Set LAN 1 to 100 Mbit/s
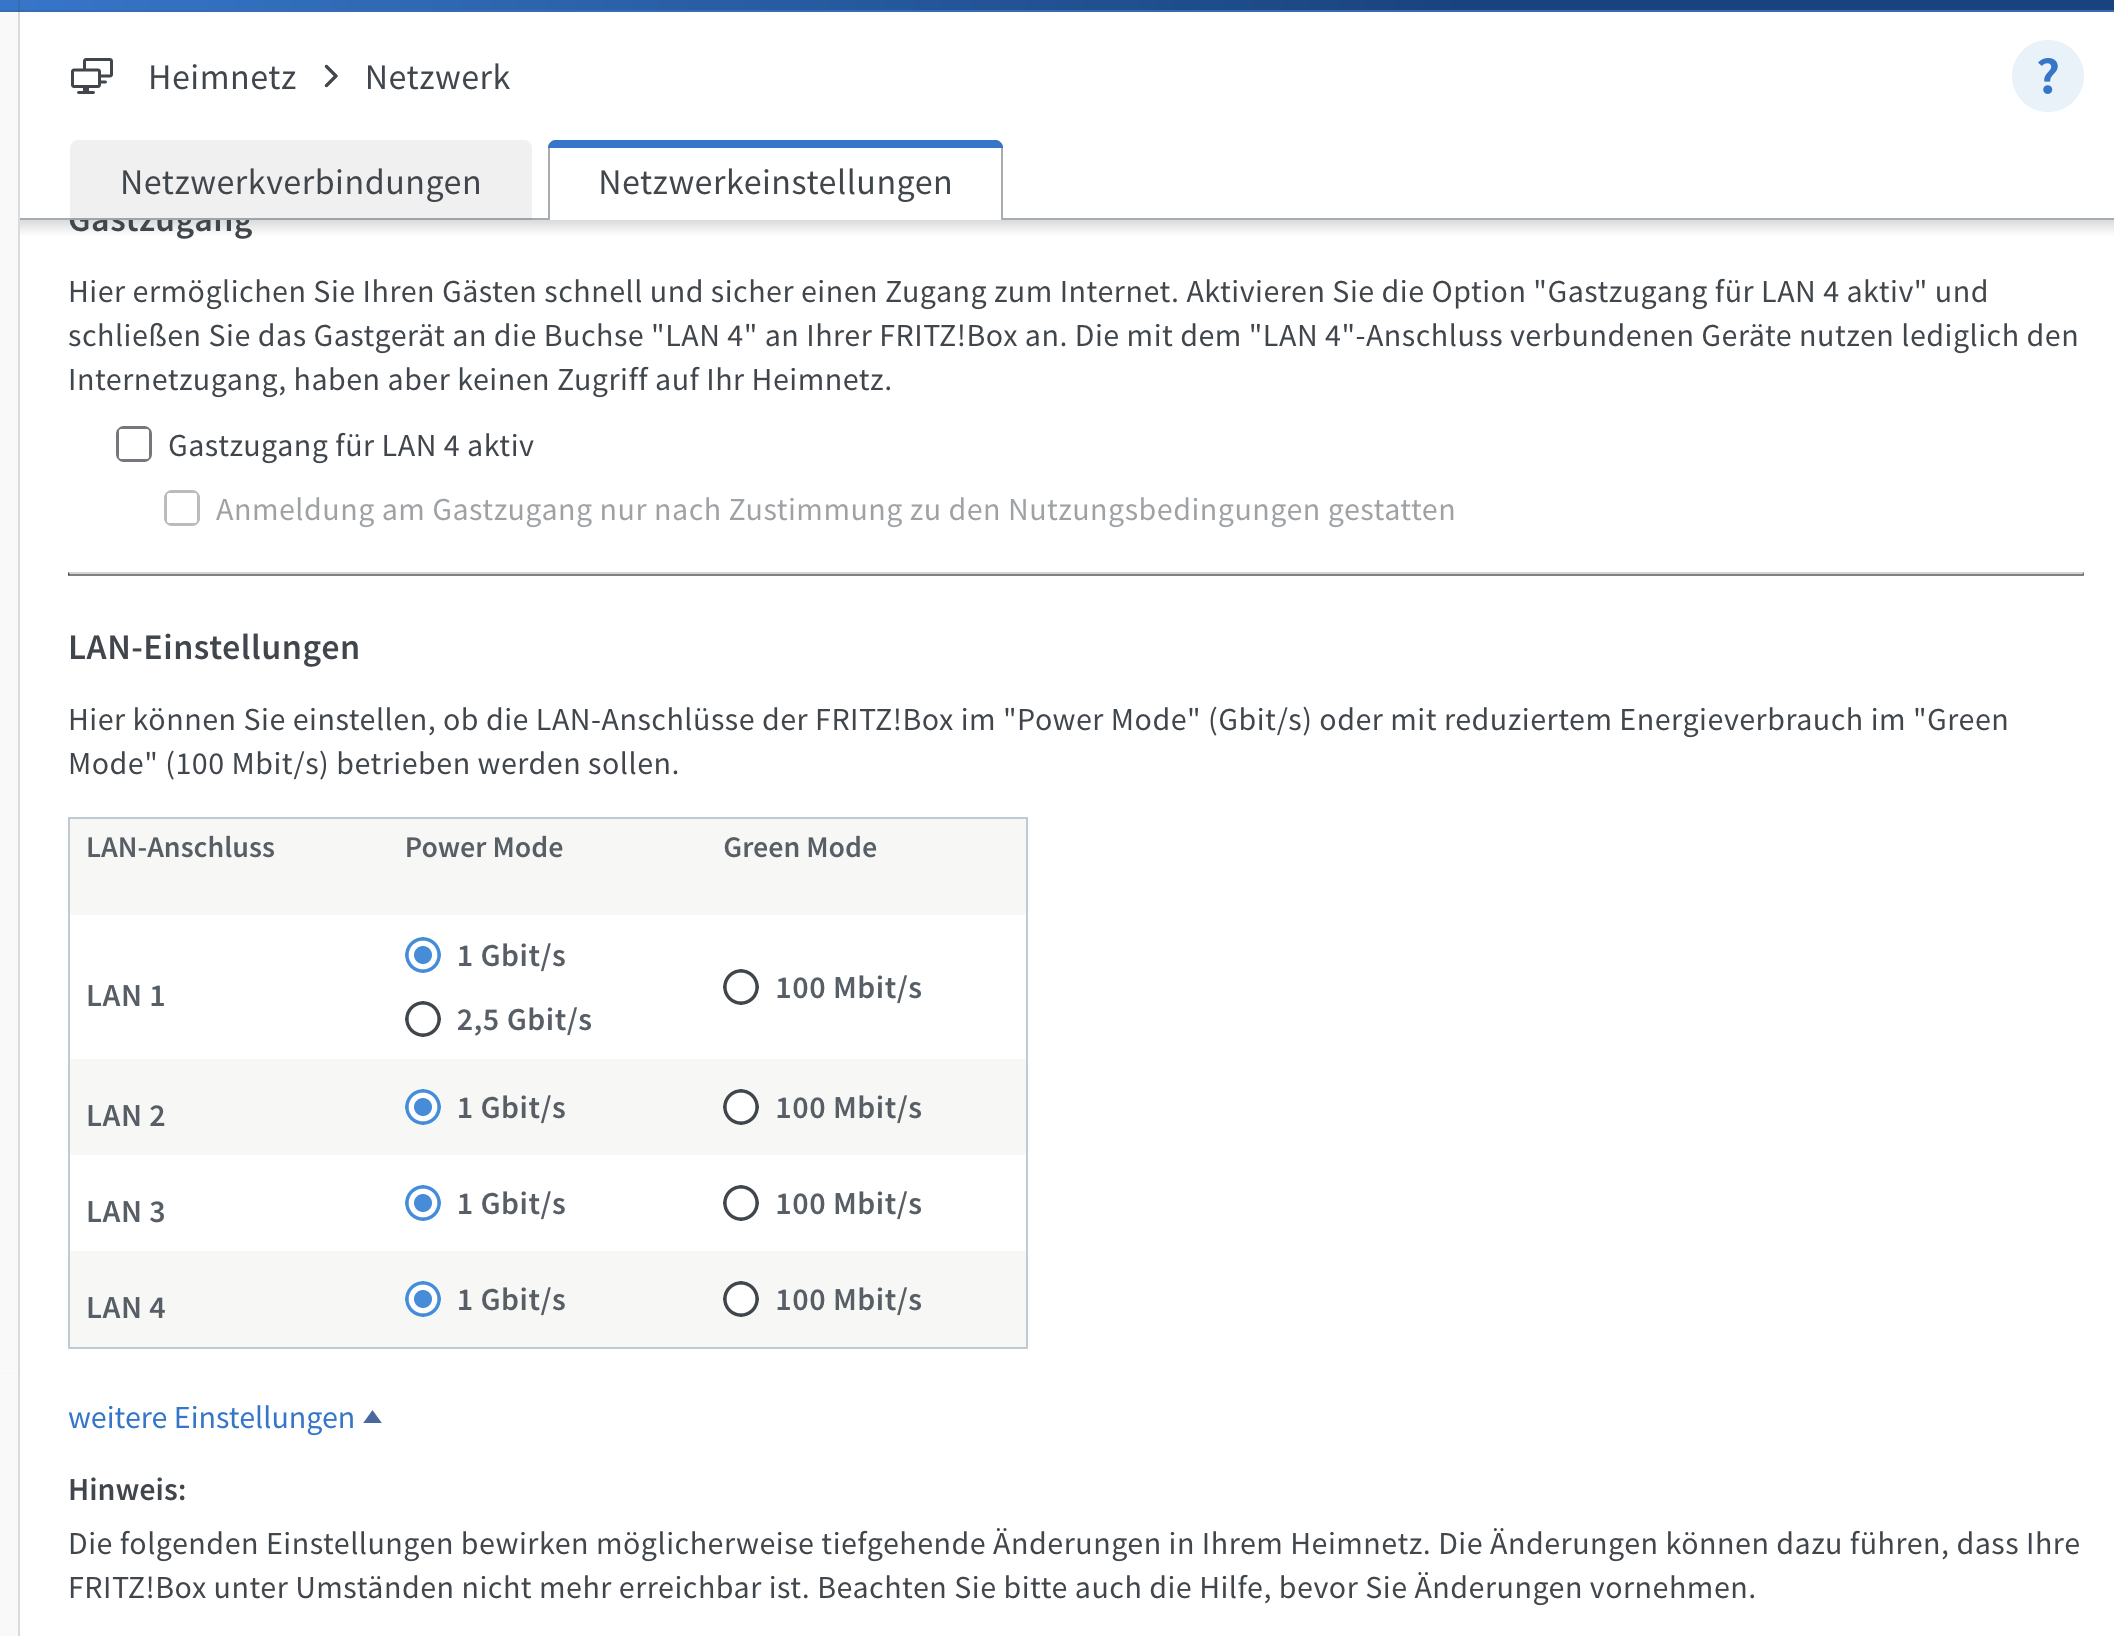Screen dimensions: 2114x1636 [741, 987]
